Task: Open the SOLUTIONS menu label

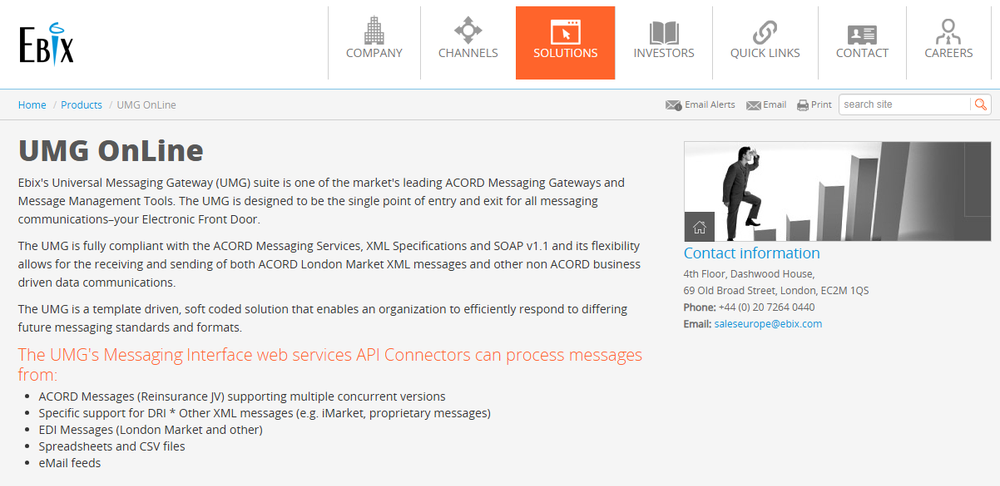Action: (565, 53)
